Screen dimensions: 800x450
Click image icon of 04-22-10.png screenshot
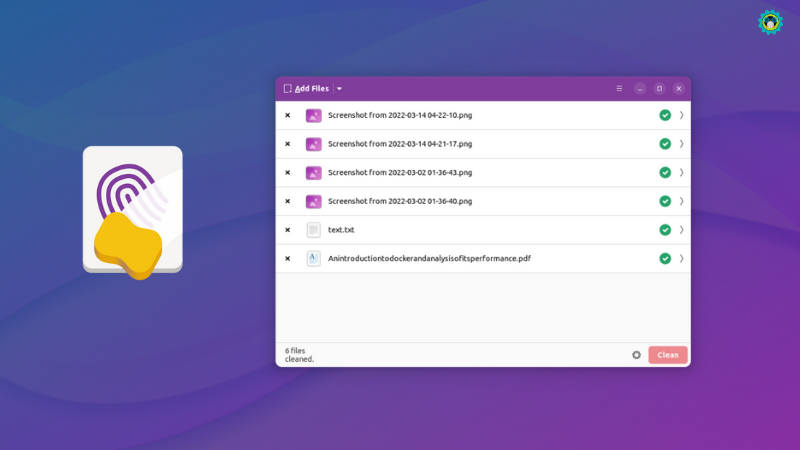click(x=313, y=115)
